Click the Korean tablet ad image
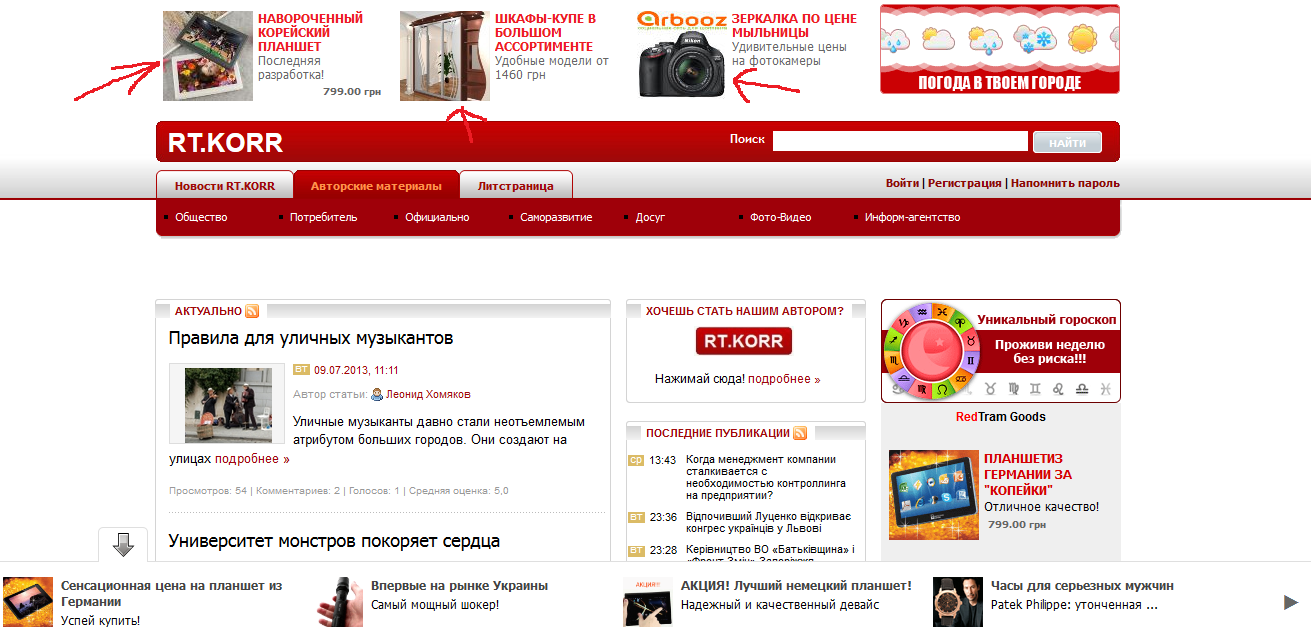Image resolution: width=1311 pixels, height=636 pixels. [x=208, y=56]
